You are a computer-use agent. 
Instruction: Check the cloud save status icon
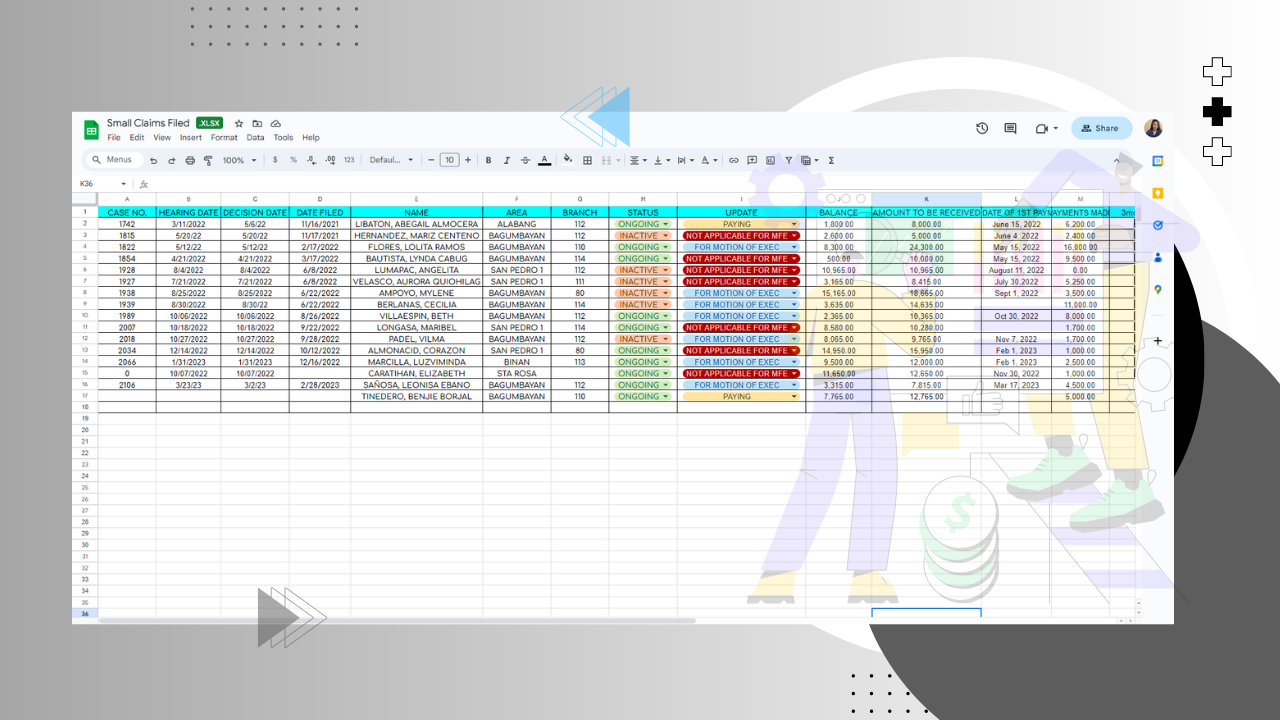pos(275,123)
